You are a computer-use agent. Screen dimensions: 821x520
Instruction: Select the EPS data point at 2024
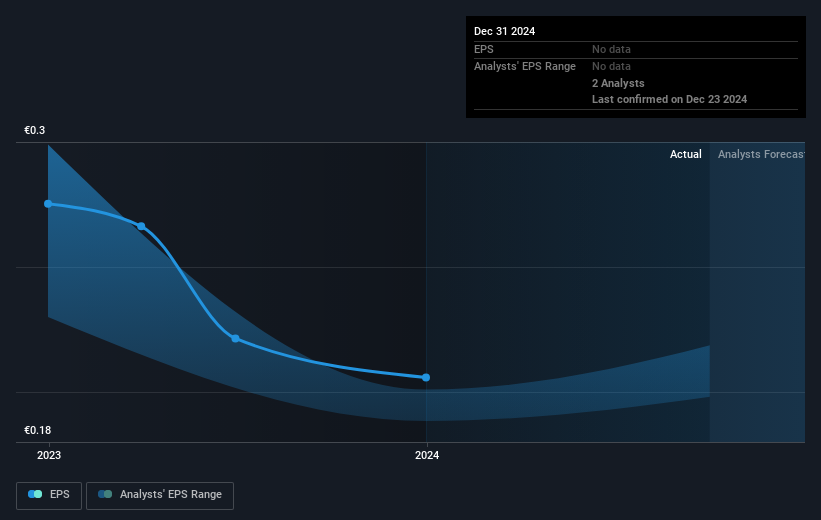426,378
